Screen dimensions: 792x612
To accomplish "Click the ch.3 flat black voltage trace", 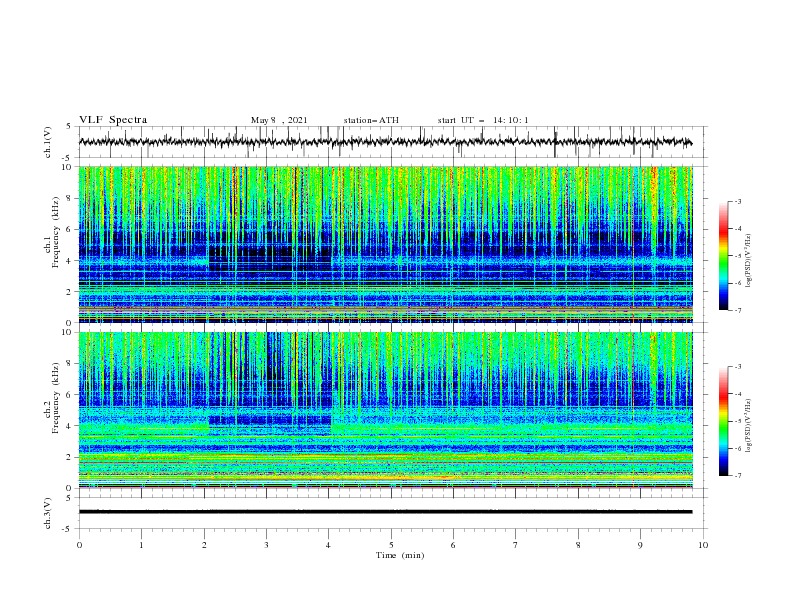I will pos(385,512).
